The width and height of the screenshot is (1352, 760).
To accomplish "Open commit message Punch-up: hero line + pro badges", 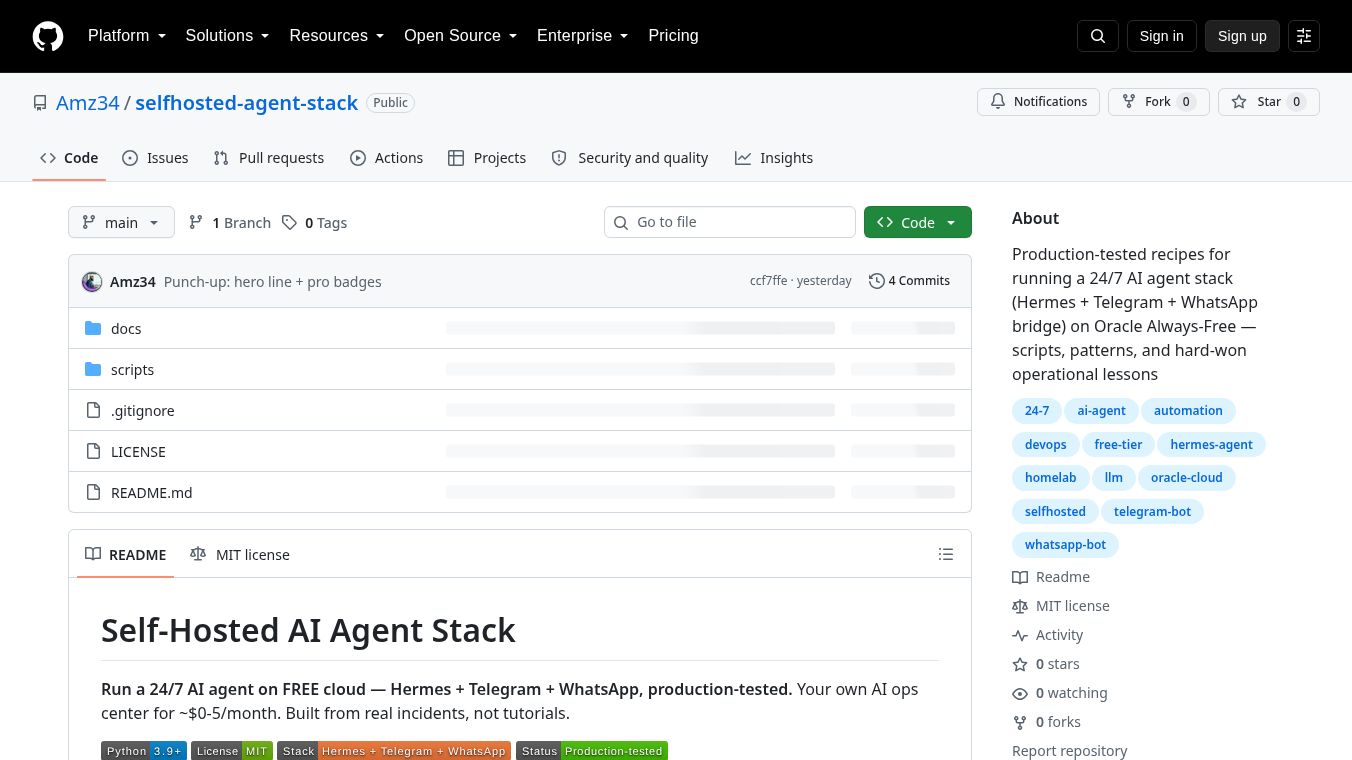I will coord(273,282).
